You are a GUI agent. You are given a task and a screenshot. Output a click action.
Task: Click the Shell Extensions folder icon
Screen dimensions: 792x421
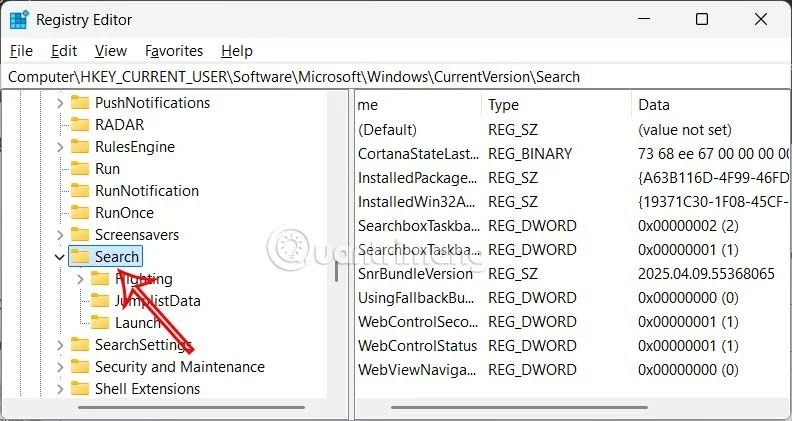point(80,389)
